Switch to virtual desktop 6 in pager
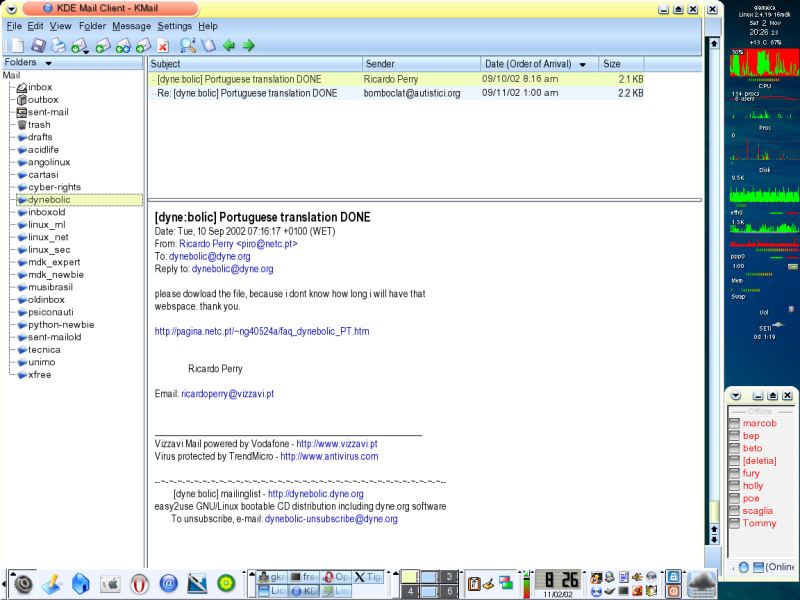Screen dimensions: 800x600 click(449, 591)
